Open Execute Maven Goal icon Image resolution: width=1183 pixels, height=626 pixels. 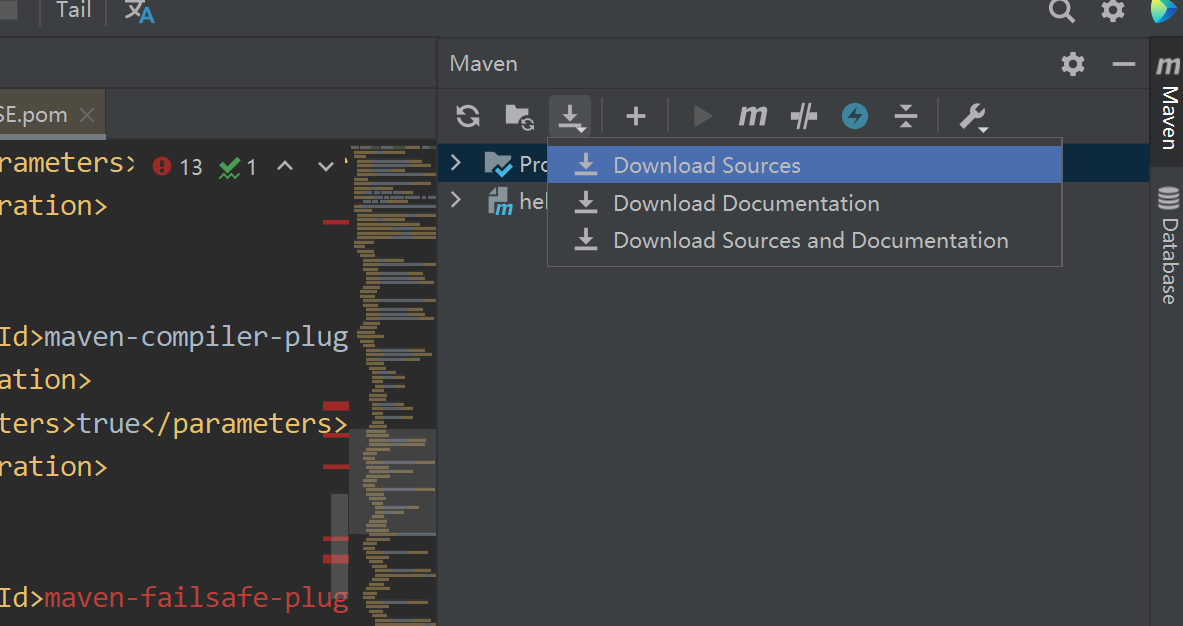pos(752,116)
